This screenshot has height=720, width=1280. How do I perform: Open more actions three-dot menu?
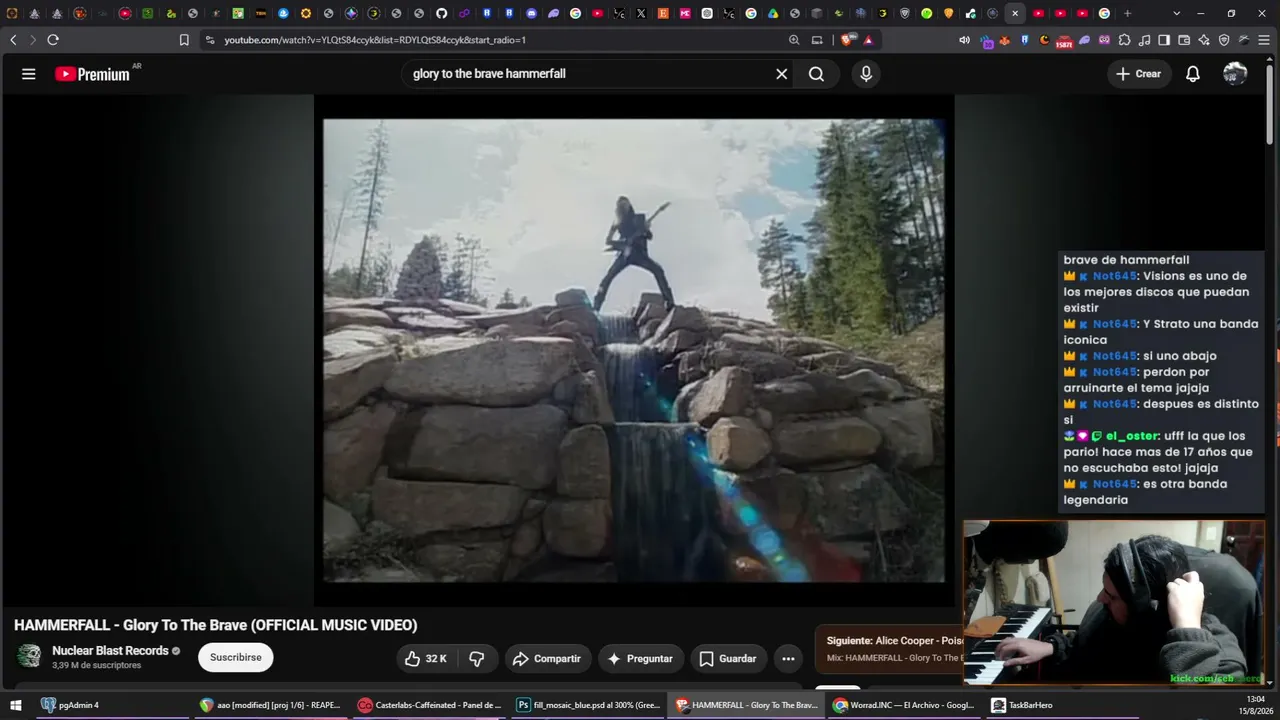pos(788,659)
